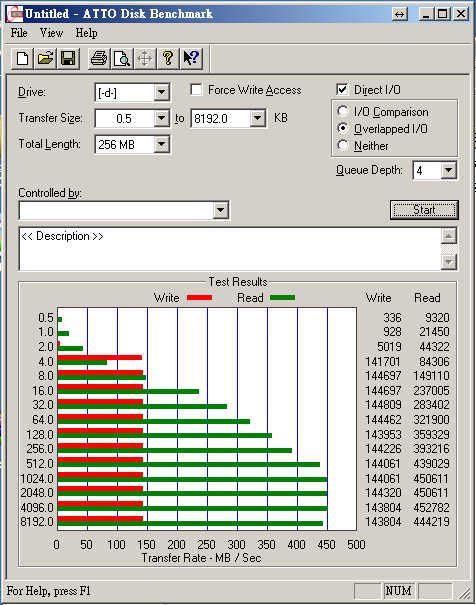
Task: Print results with the printer icon
Action: pos(99,59)
